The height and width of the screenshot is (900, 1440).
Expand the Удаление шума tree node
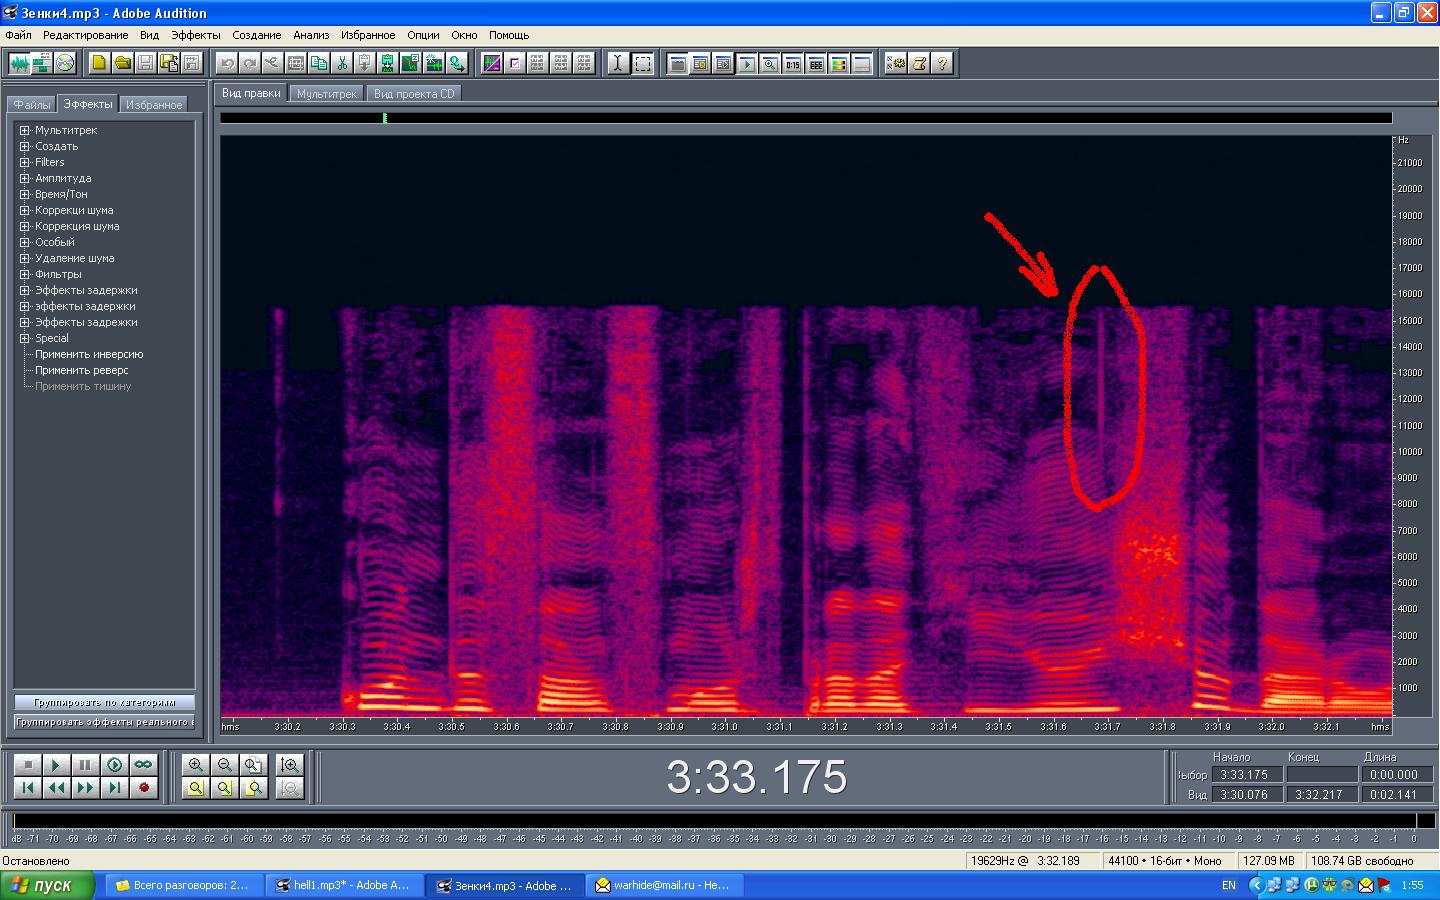25,258
